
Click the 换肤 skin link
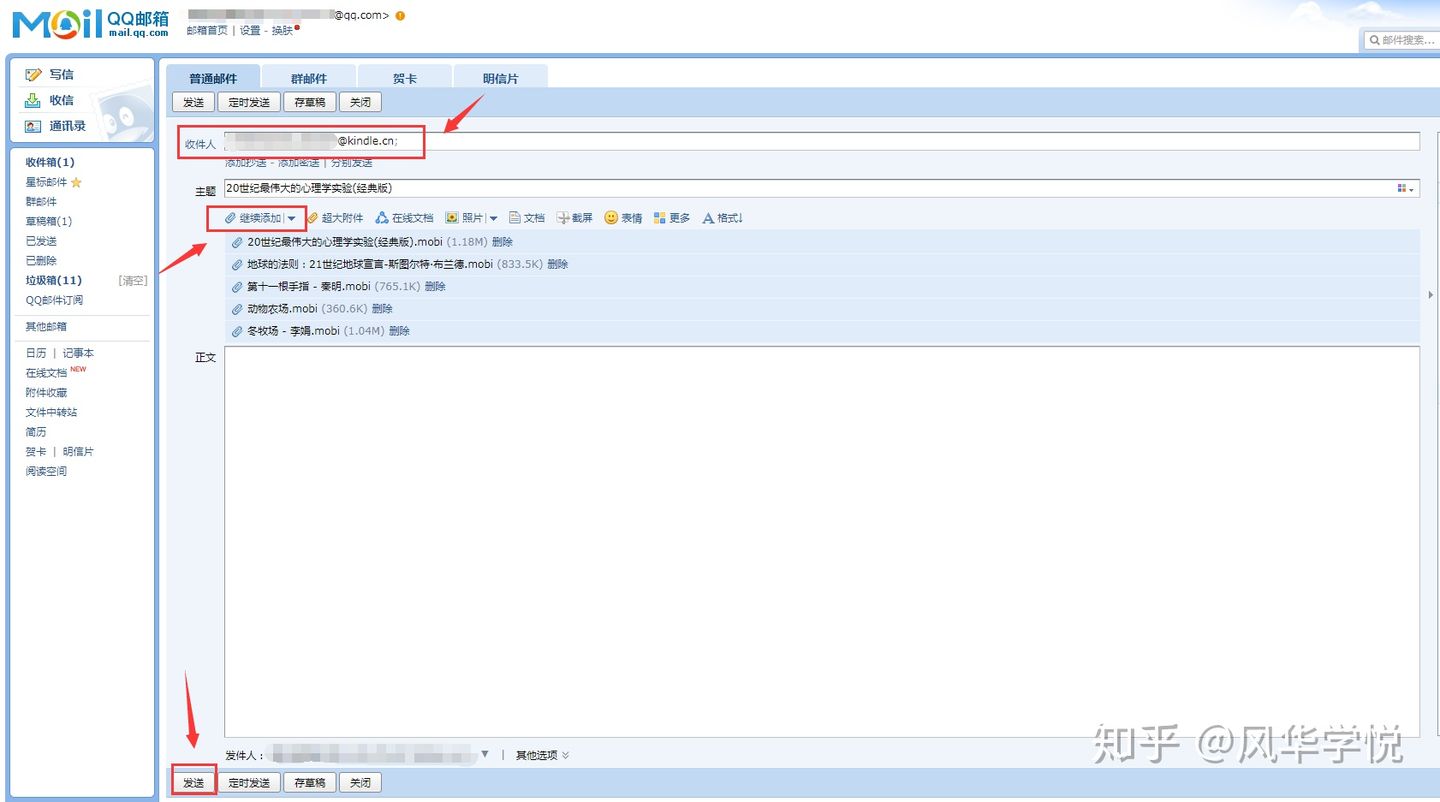click(x=283, y=30)
